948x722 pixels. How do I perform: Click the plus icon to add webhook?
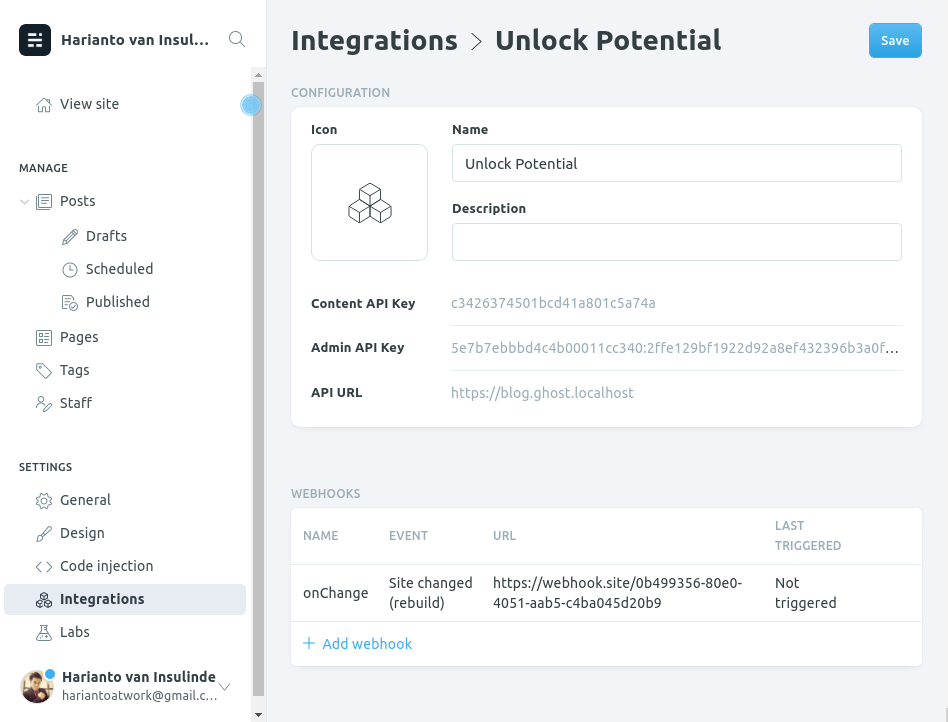(309, 643)
